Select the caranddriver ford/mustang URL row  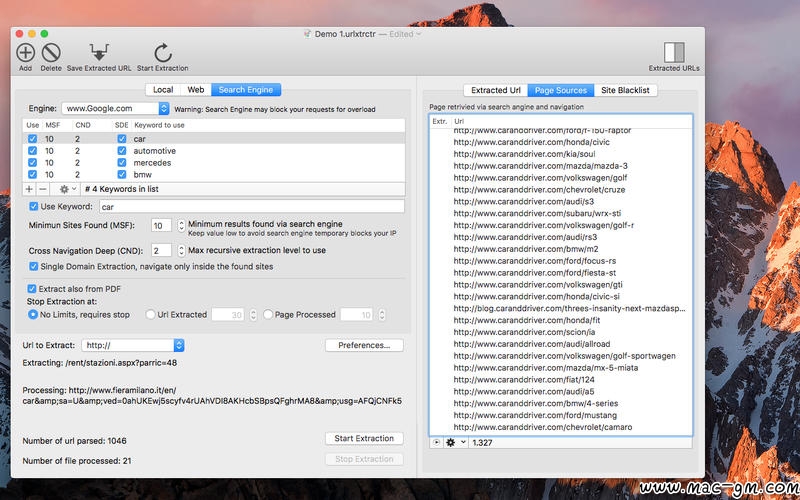(x=561, y=415)
